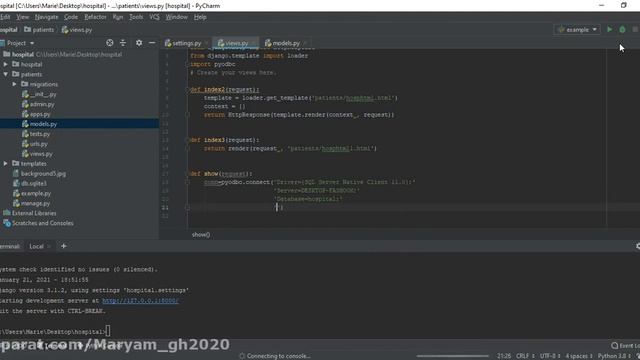Close the settings.py editor tab
The width and height of the screenshot is (640, 360).
pos(207,43)
